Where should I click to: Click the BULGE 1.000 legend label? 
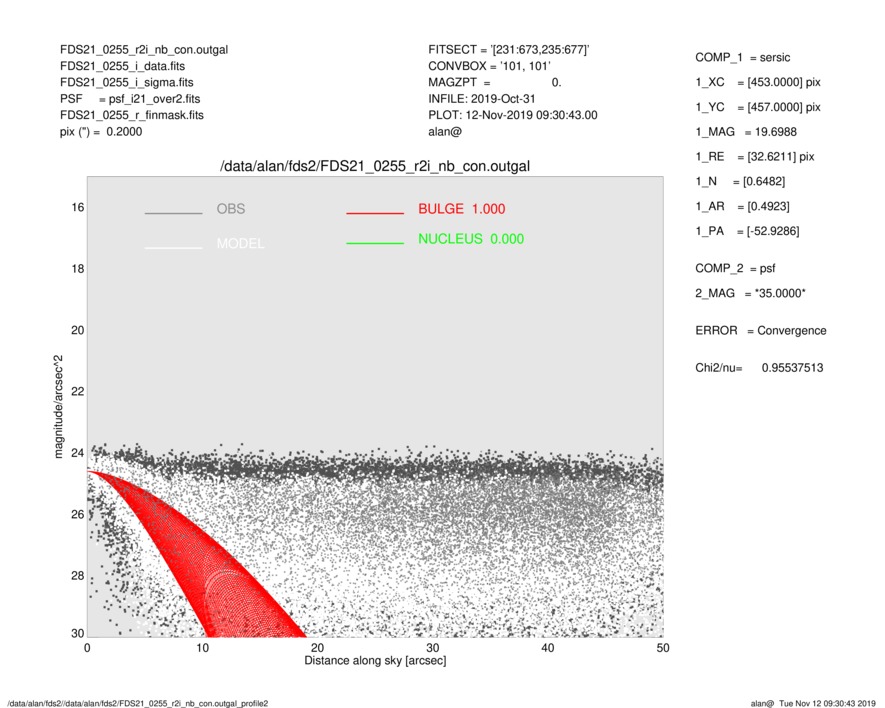coord(461,209)
